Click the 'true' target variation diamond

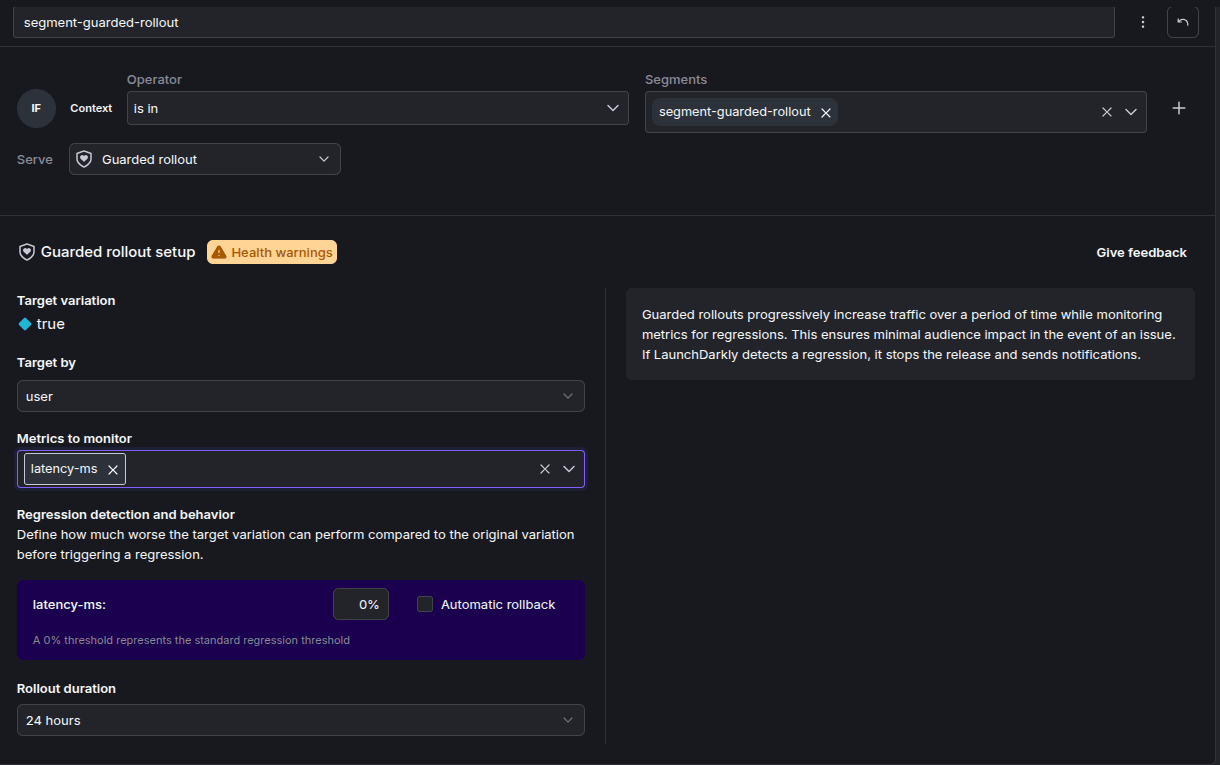(x=25, y=324)
